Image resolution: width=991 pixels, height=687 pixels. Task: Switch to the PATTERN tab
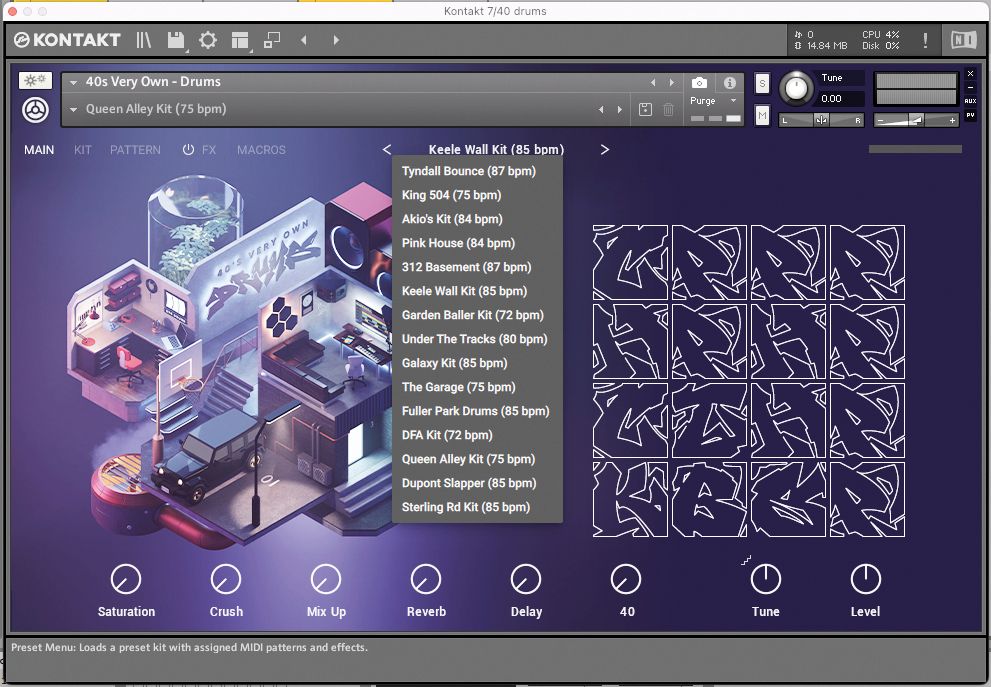(135, 149)
